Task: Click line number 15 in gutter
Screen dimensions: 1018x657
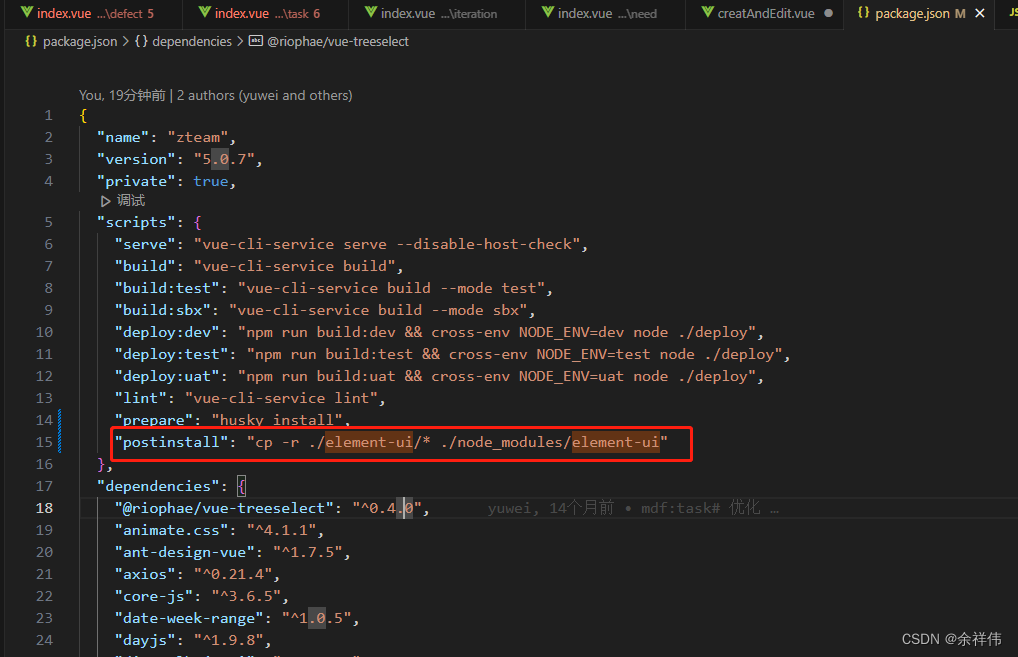Action: tap(44, 442)
